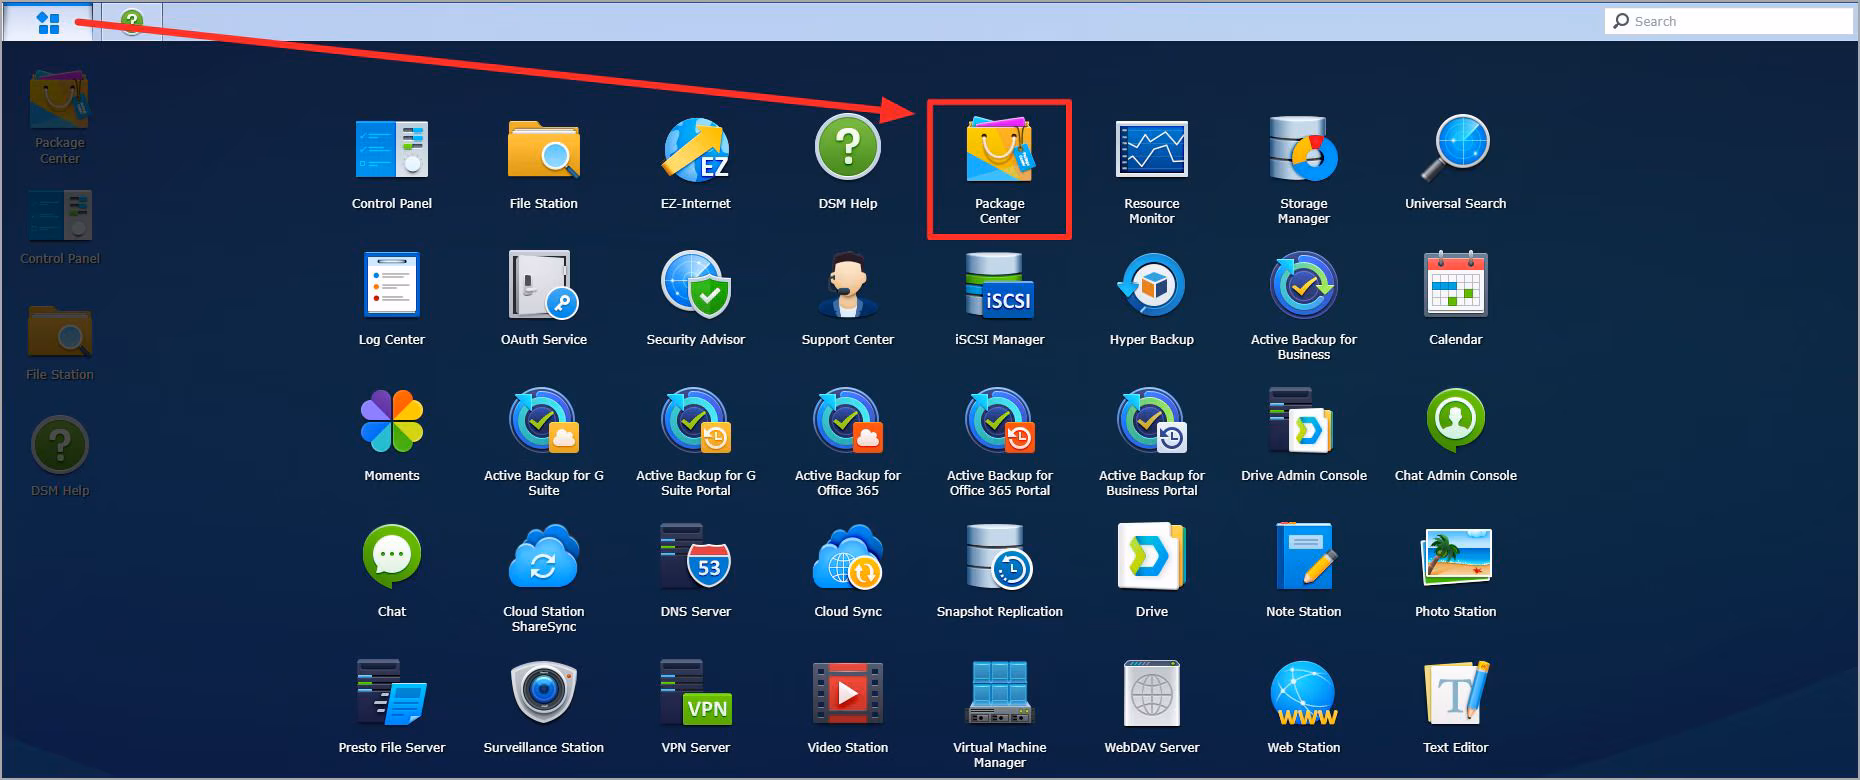
Task: Open the dimmed Control Panel desktop shortcut
Action: (x=60, y=227)
